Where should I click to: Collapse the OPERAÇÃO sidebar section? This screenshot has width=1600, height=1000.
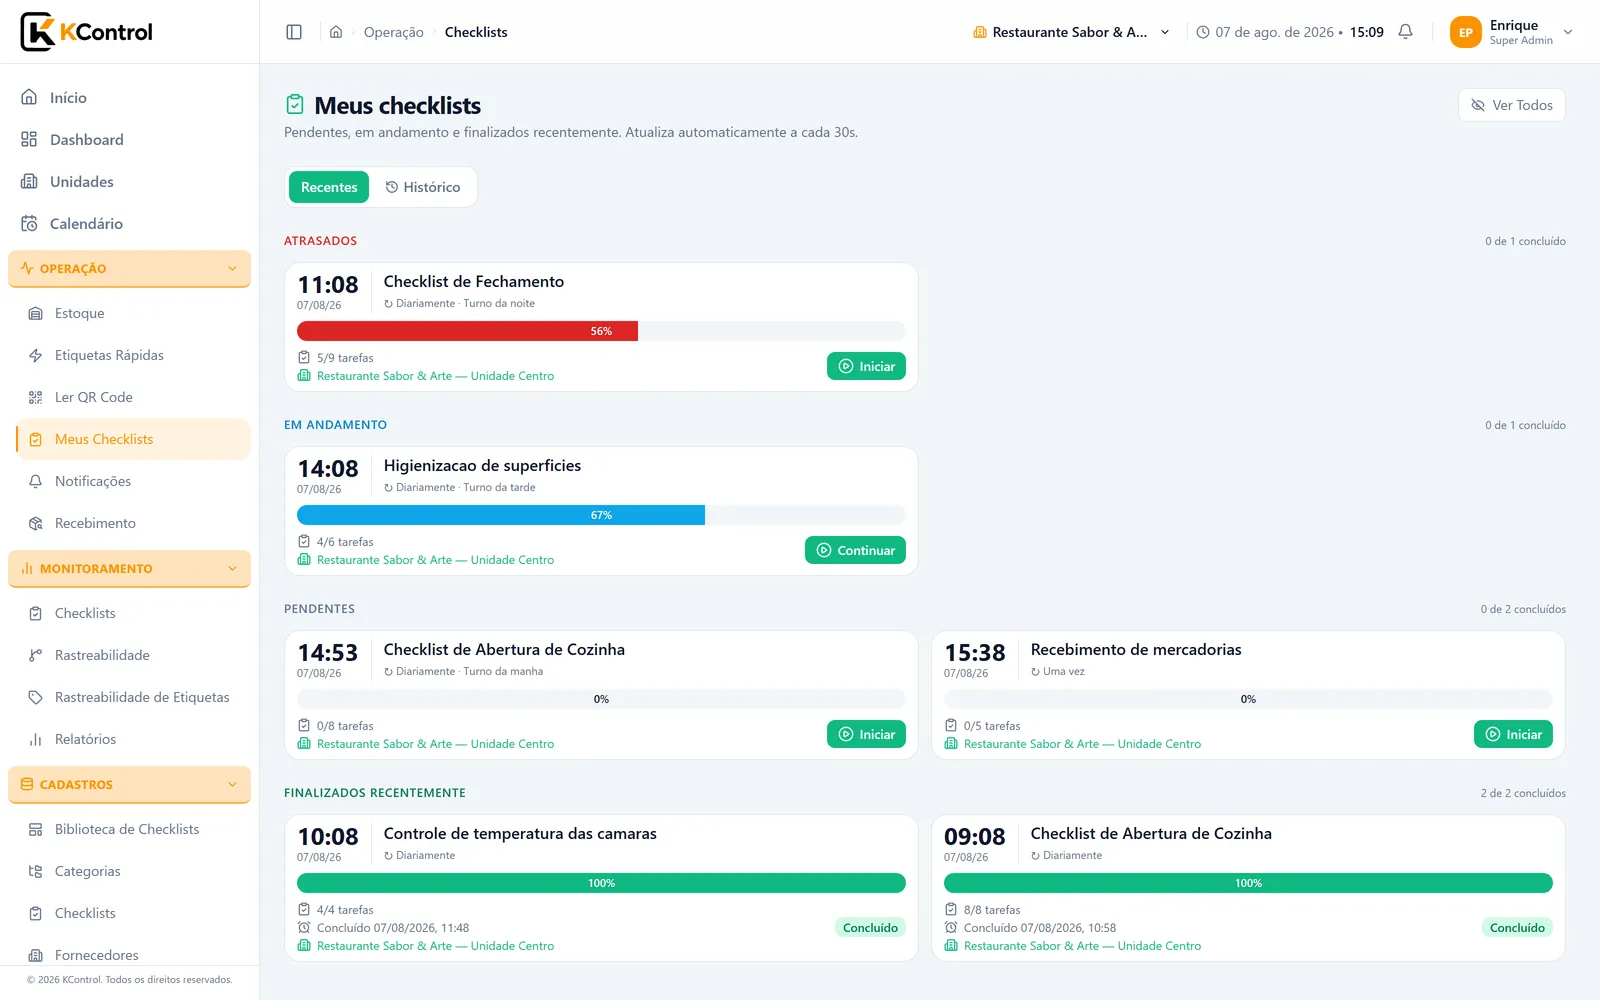coord(129,268)
